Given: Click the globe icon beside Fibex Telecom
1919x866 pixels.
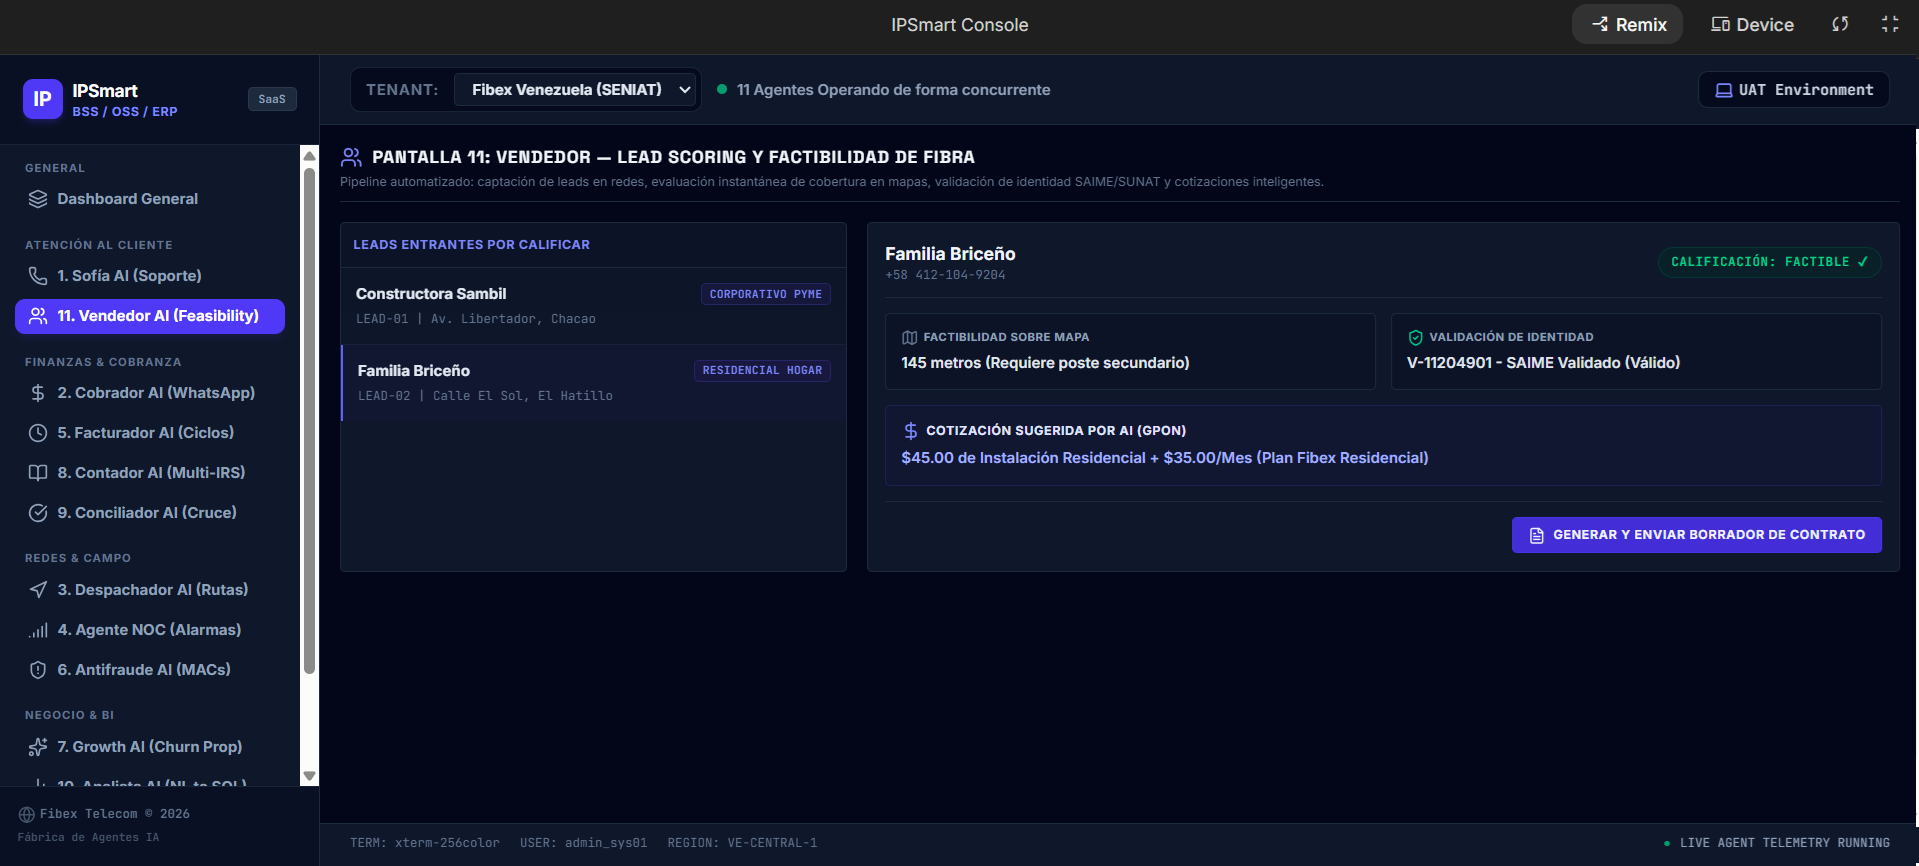Looking at the screenshot, I should (x=27, y=814).
